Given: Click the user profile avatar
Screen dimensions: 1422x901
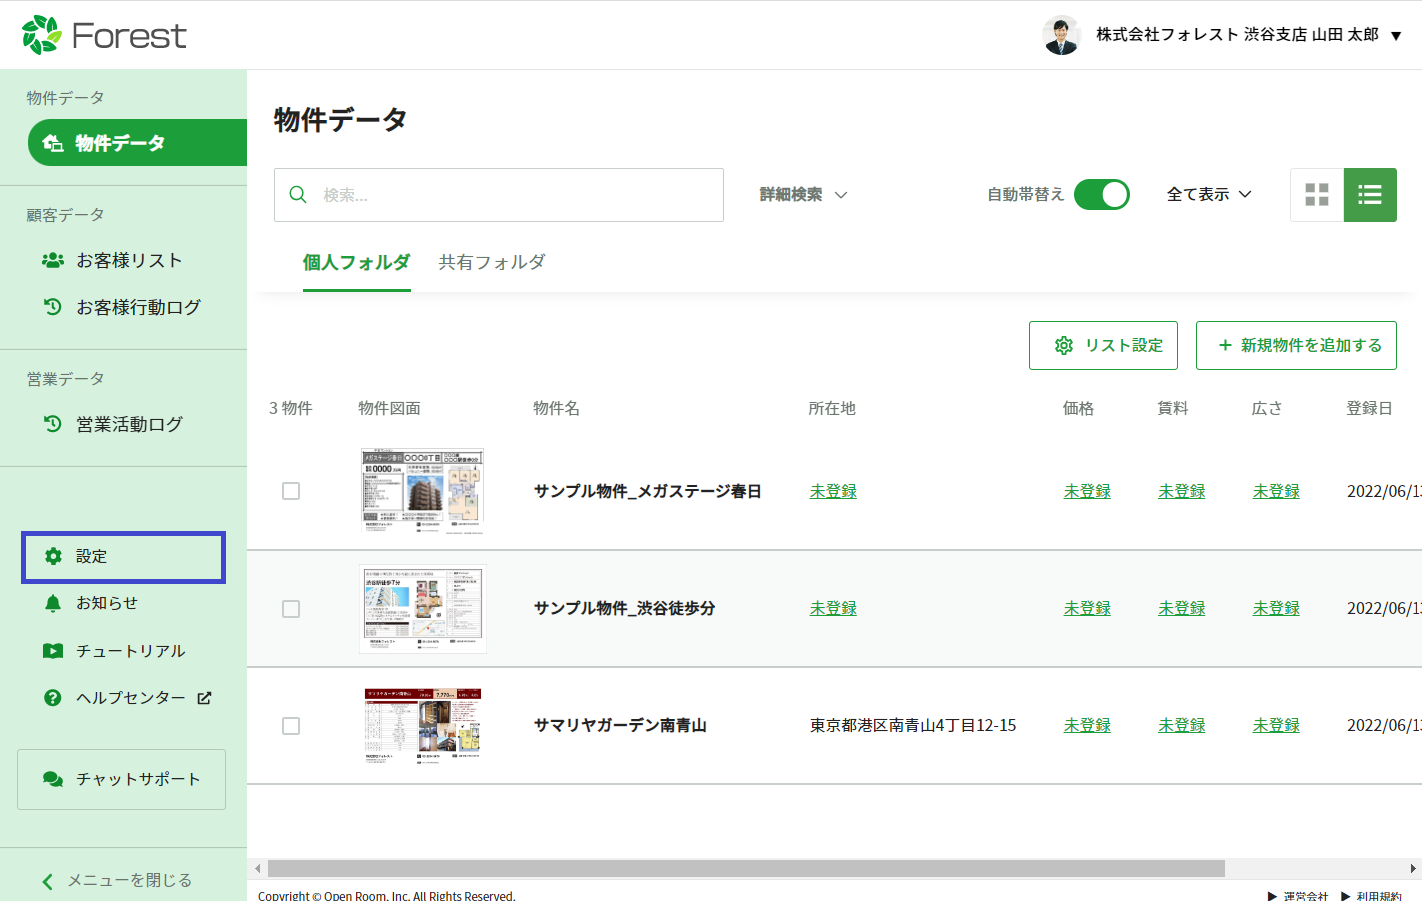Looking at the screenshot, I should (1061, 35).
